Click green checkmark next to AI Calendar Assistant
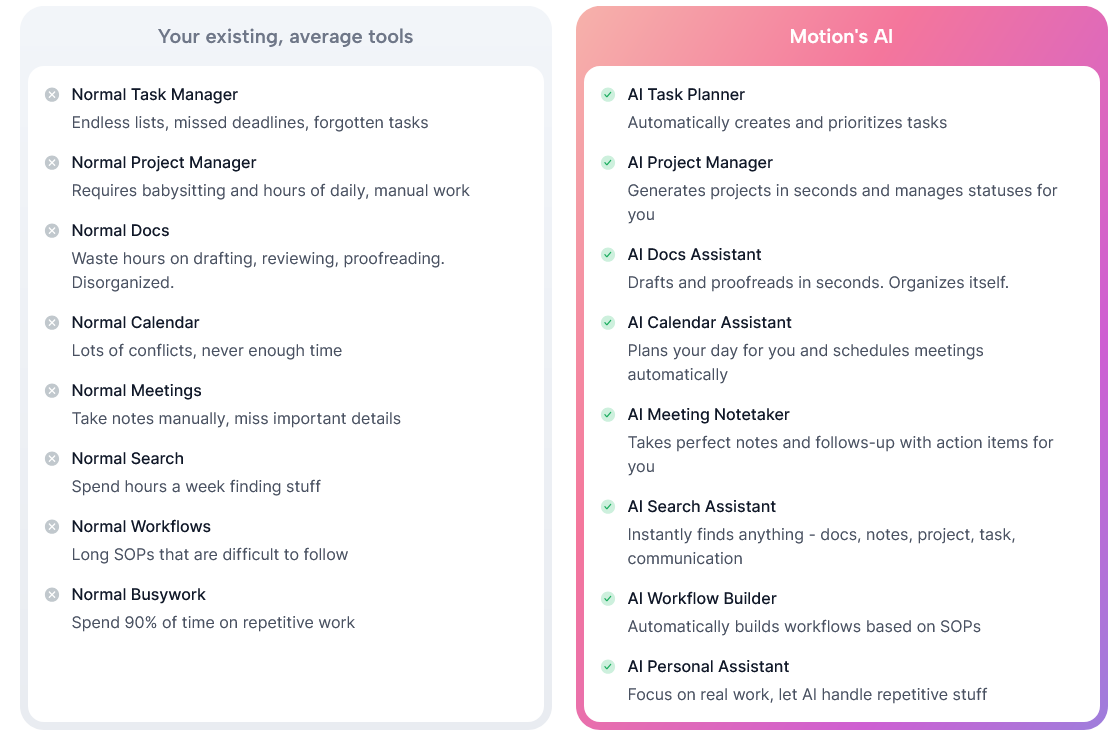The image size is (1116, 736). pos(608,322)
